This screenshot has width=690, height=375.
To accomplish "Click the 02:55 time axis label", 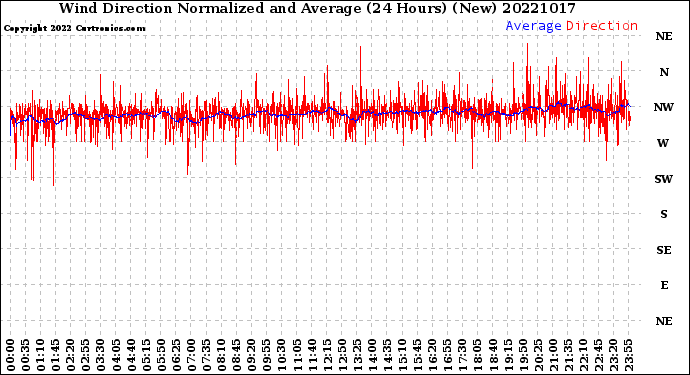I will click(86, 355).
